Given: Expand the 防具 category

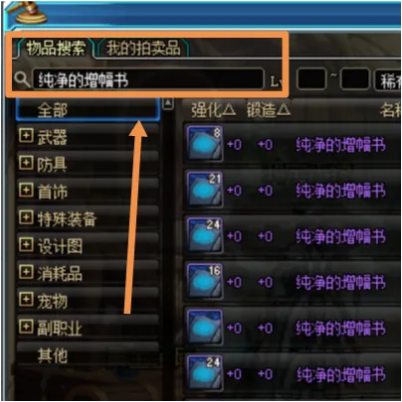Looking at the screenshot, I should tap(26, 163).
